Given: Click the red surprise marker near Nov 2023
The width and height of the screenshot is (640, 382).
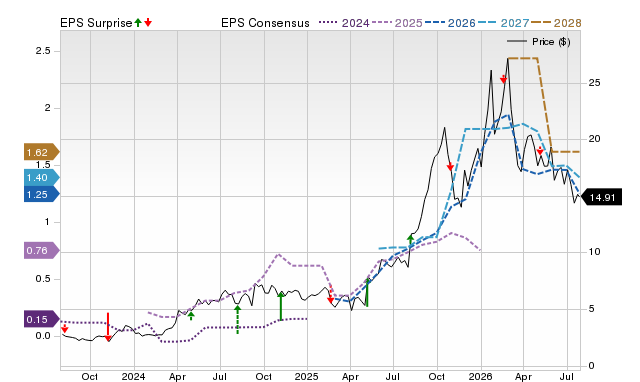Looking at the screenshot, I should (x=108, y=327).
